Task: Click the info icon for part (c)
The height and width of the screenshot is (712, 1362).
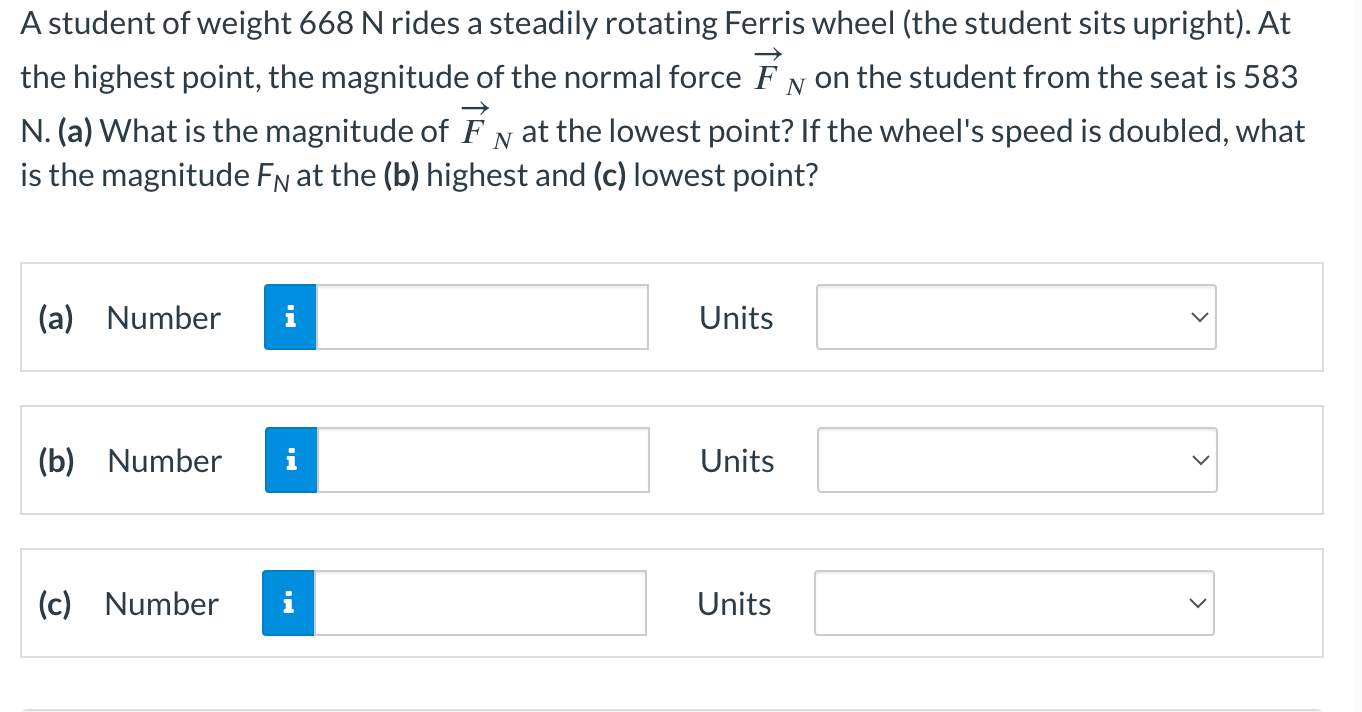Action: click(288, 604)
